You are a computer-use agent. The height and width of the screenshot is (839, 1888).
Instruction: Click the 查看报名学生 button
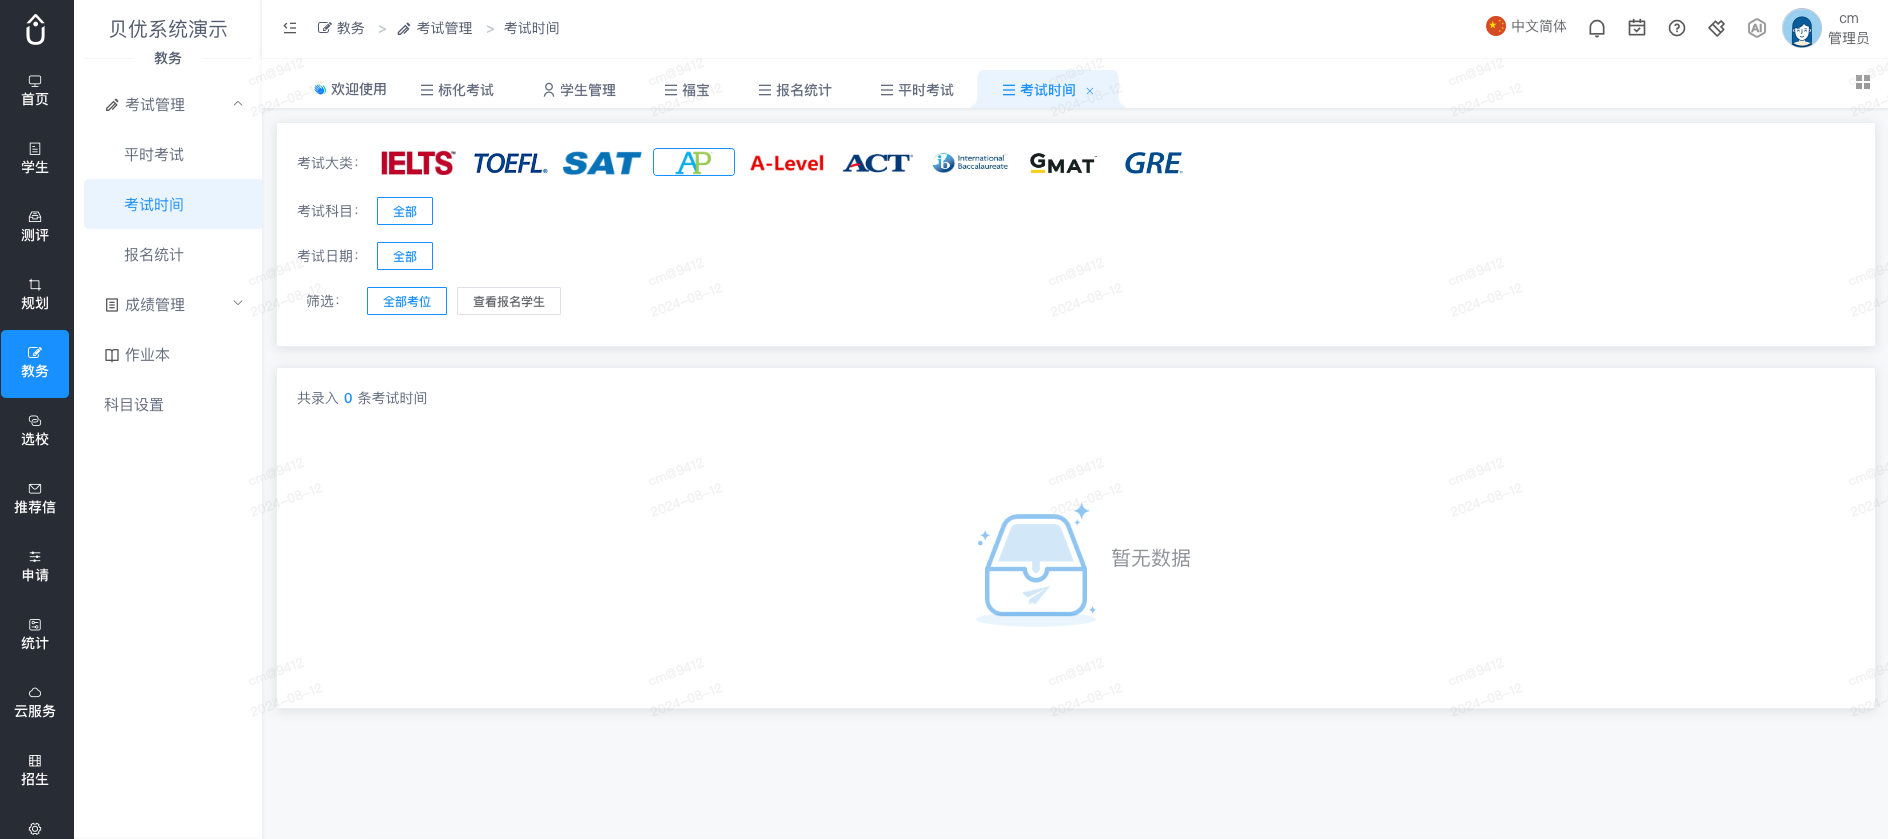509,301
